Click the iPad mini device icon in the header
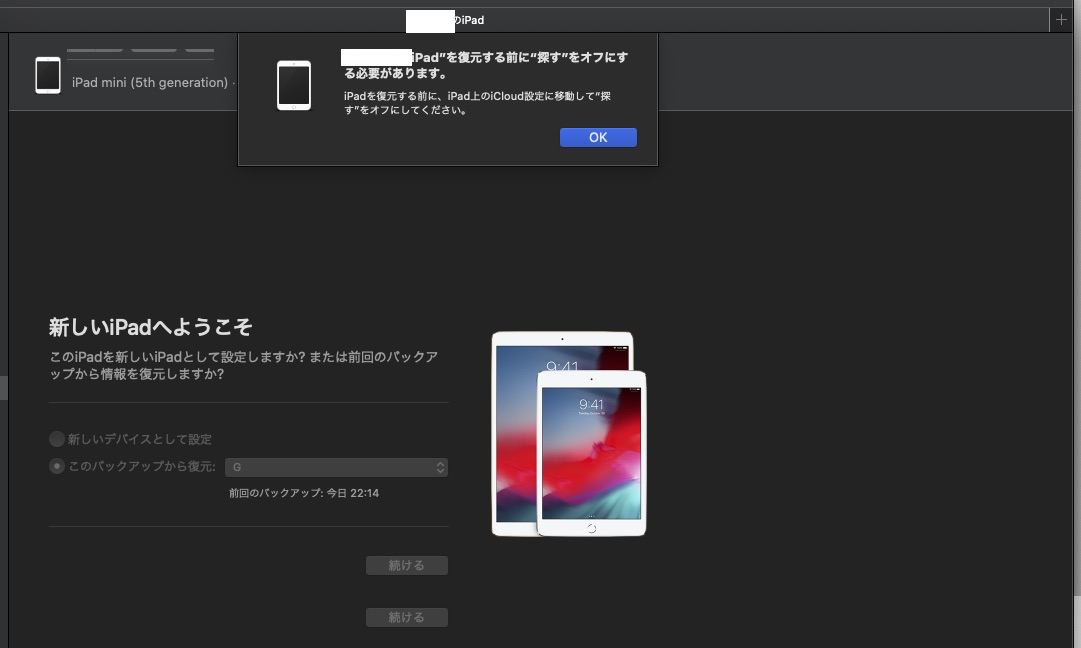 [x=48, y=76]
